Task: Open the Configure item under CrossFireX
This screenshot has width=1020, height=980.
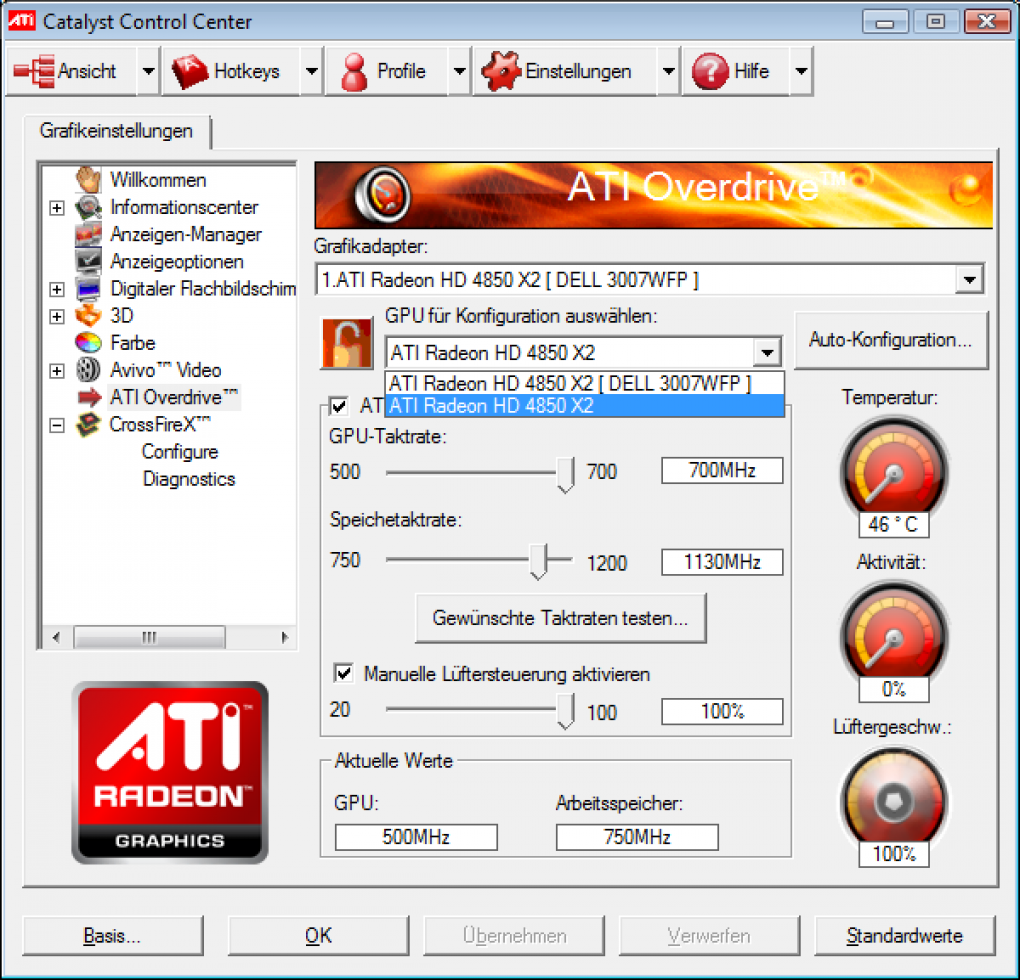Action: pos(180,451)
